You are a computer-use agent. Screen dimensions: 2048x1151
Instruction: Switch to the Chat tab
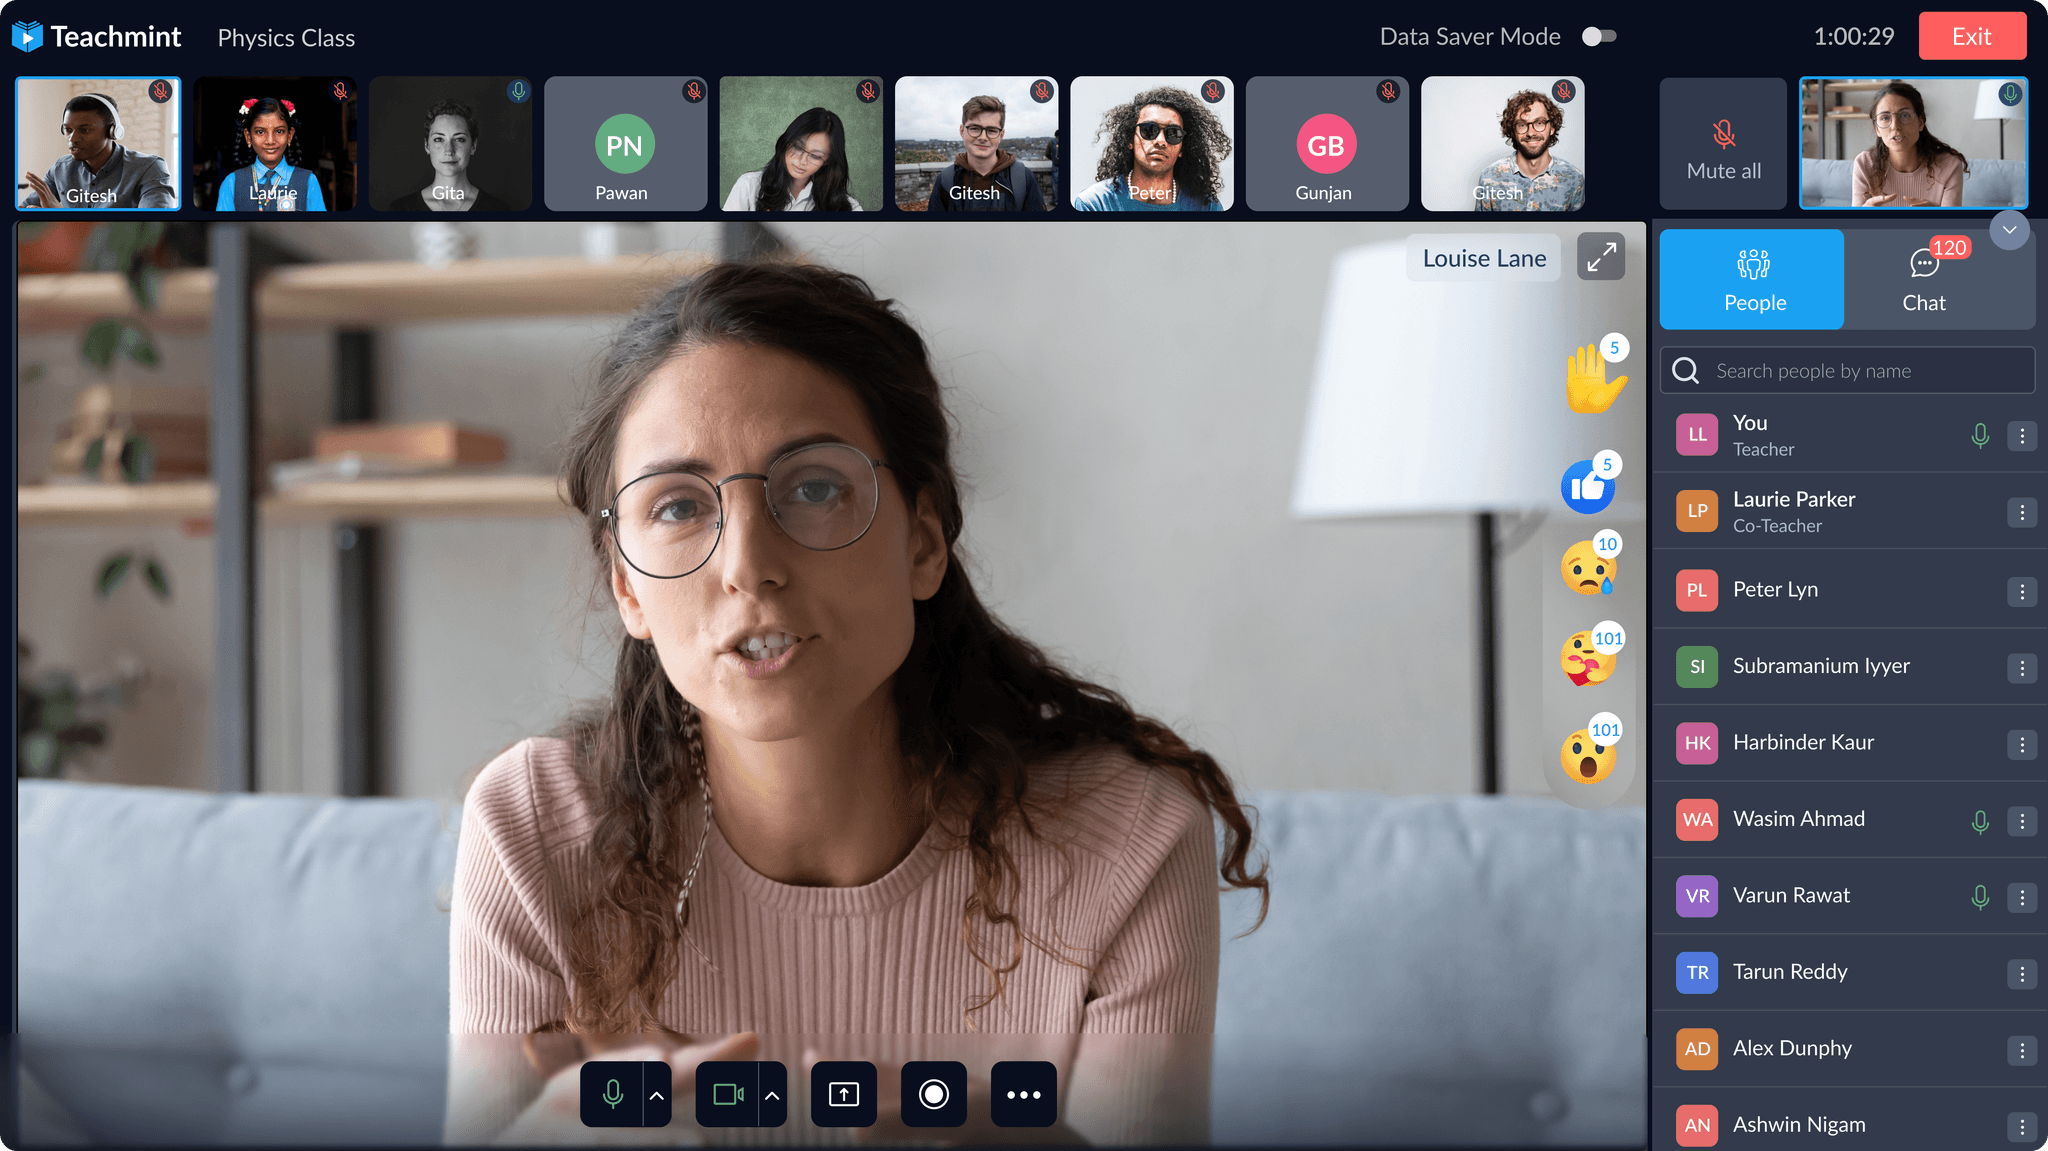click(x=1923, y=280)
